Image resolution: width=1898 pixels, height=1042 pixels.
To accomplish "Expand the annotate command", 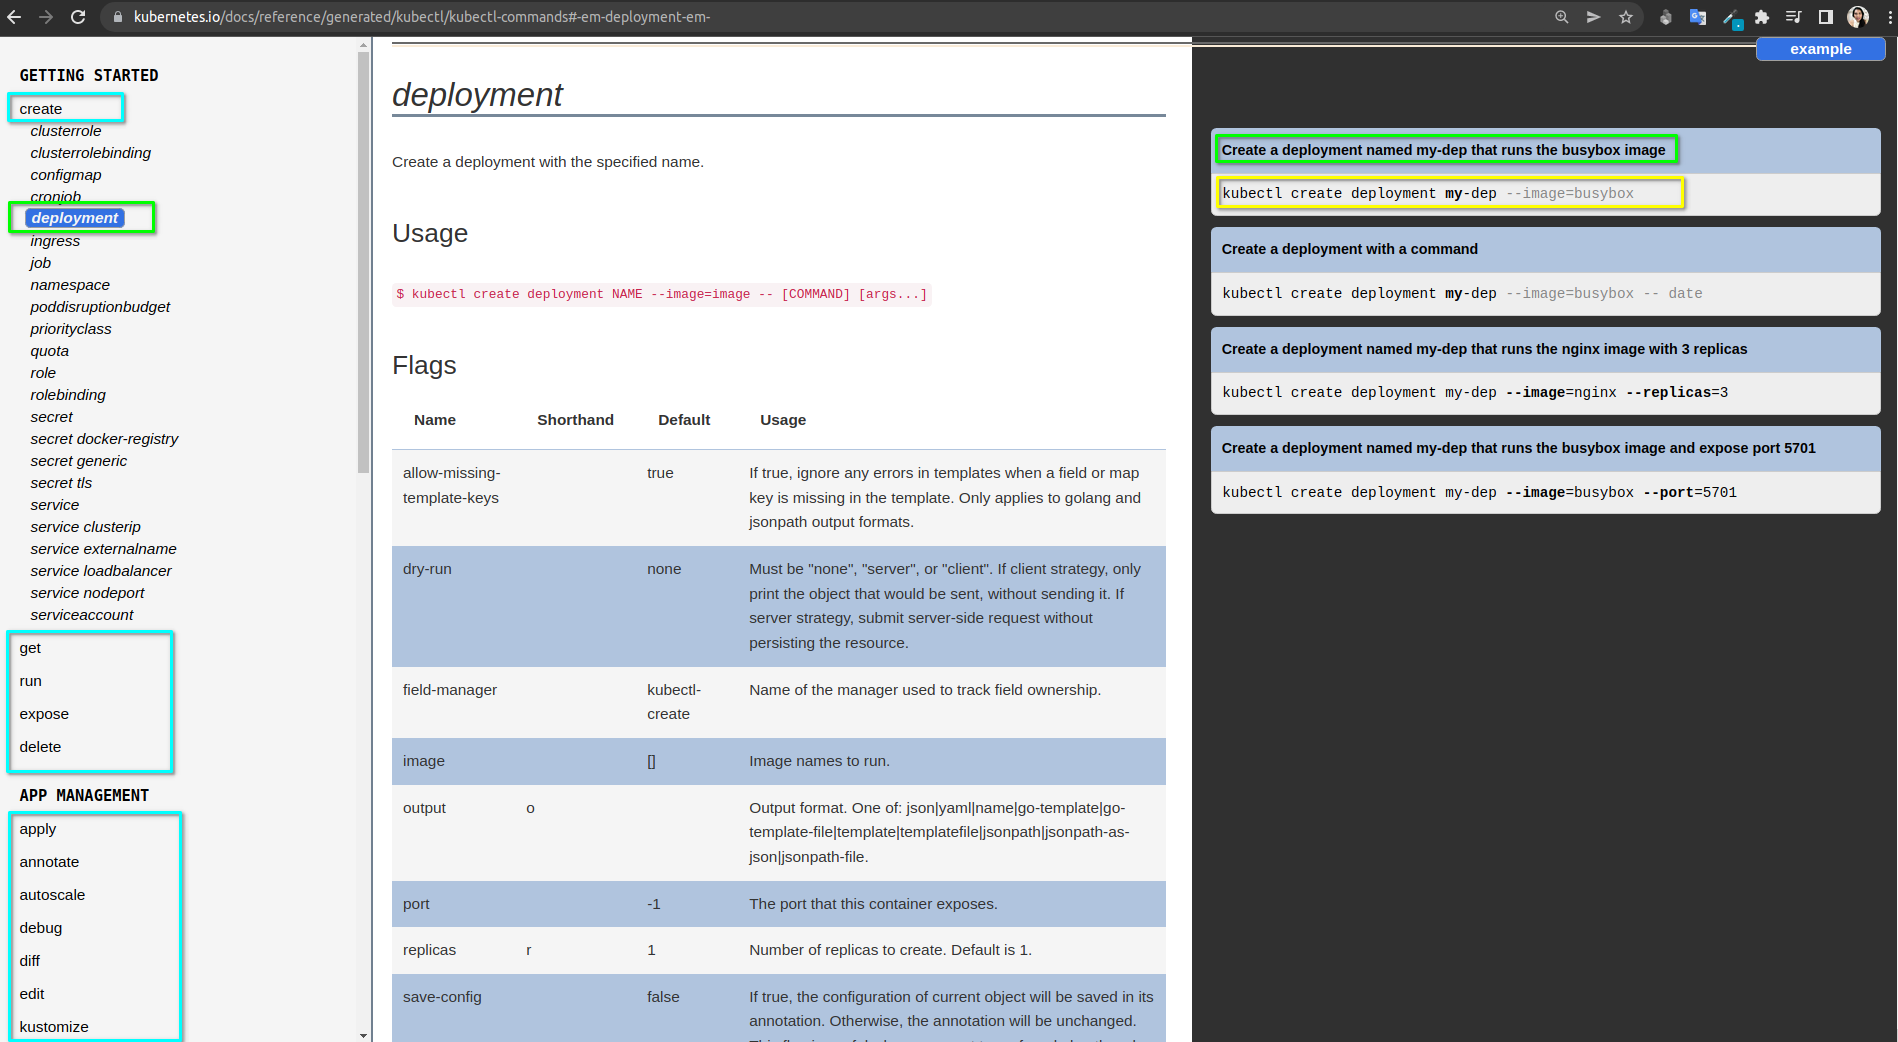I will [49, 862].
